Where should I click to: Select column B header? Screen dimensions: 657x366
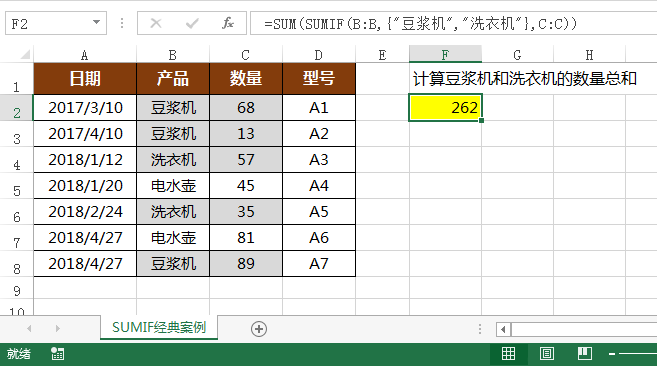[x=173, y=55]
